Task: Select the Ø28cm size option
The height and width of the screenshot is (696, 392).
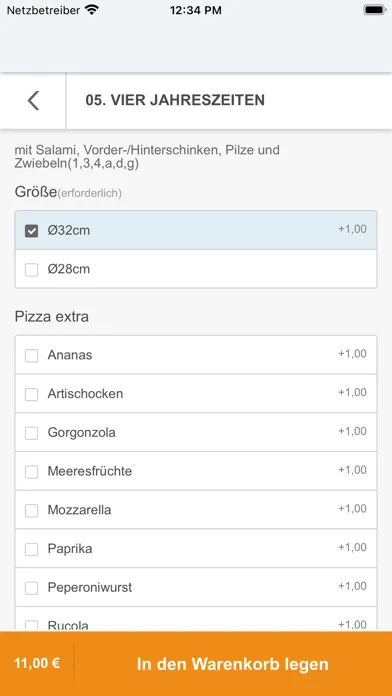Action: point(31,269)
